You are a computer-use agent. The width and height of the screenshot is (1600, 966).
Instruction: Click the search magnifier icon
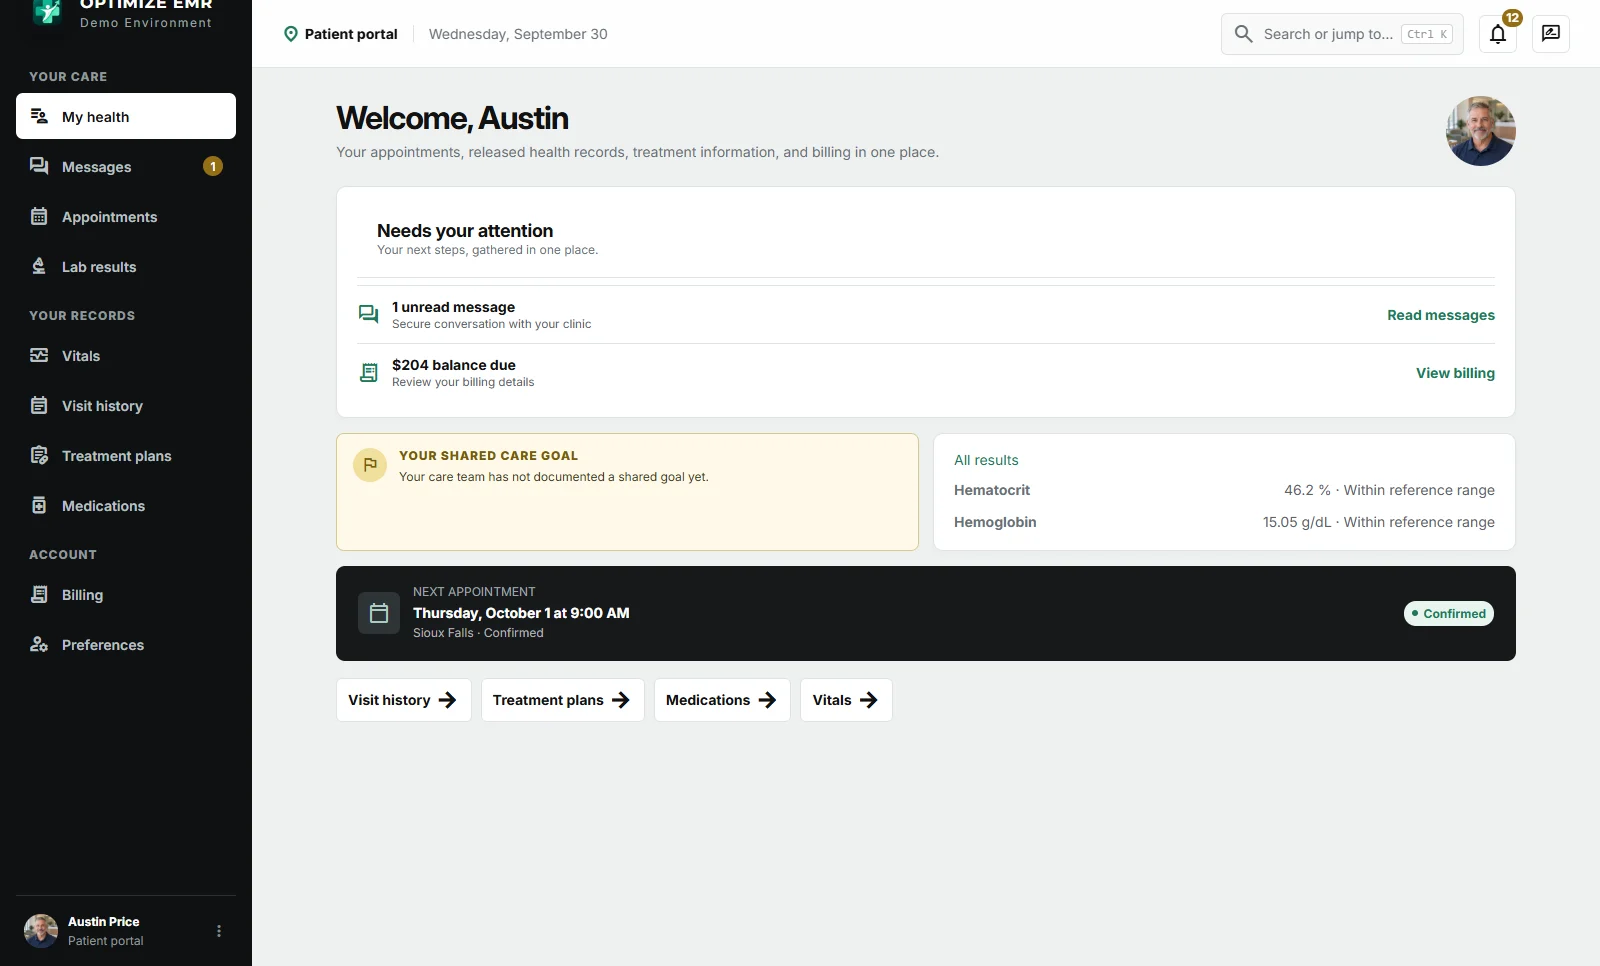point(1243,34)
